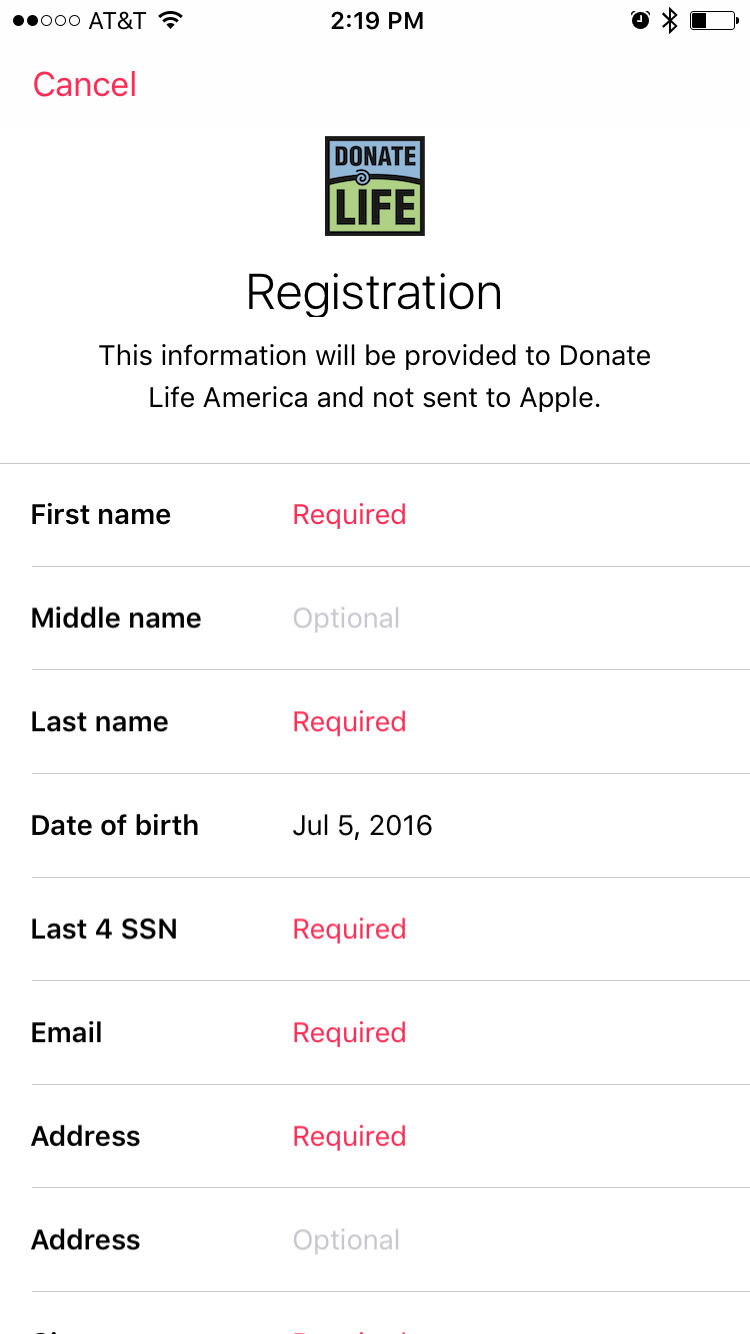Cancel the registration form
750x1334 pixels.
pyautogui.click(x=85, y=85)
